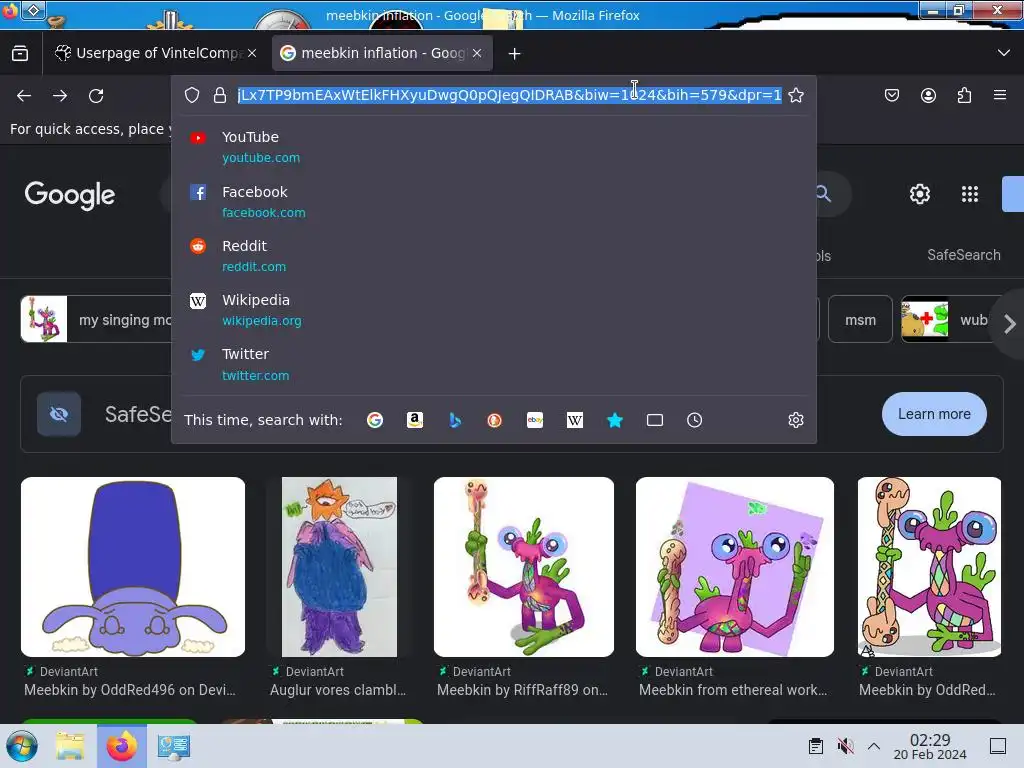Open the taskbar clock and date
Screen dimensions: 1024x768
click(930, 746)
